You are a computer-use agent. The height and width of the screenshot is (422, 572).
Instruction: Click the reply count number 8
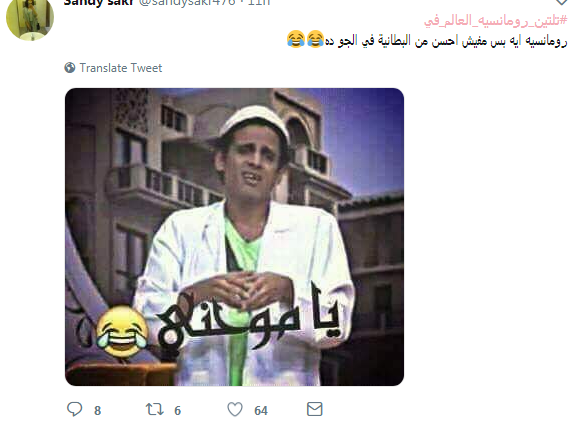(x=97, y=411)
